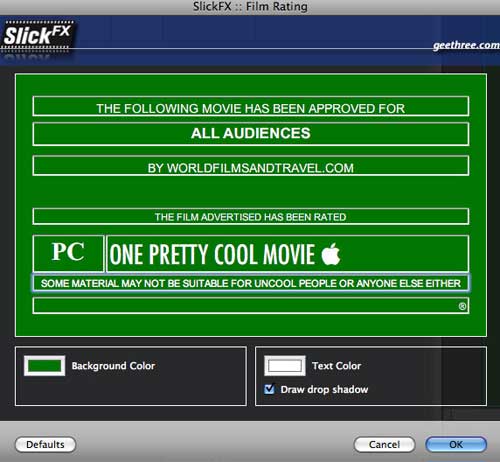
Task: Click the registered trademark symbol
Action: (x=462, y=306)
